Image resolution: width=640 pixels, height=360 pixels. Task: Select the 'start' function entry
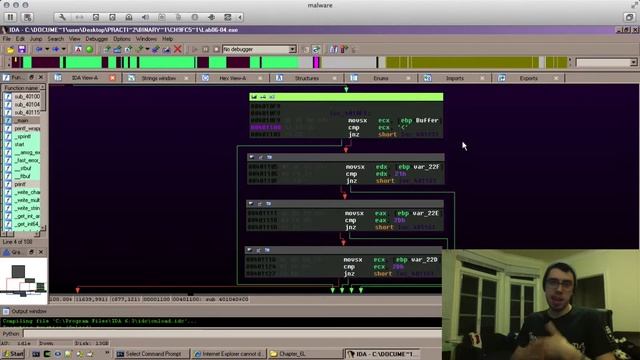click(22, 144)
